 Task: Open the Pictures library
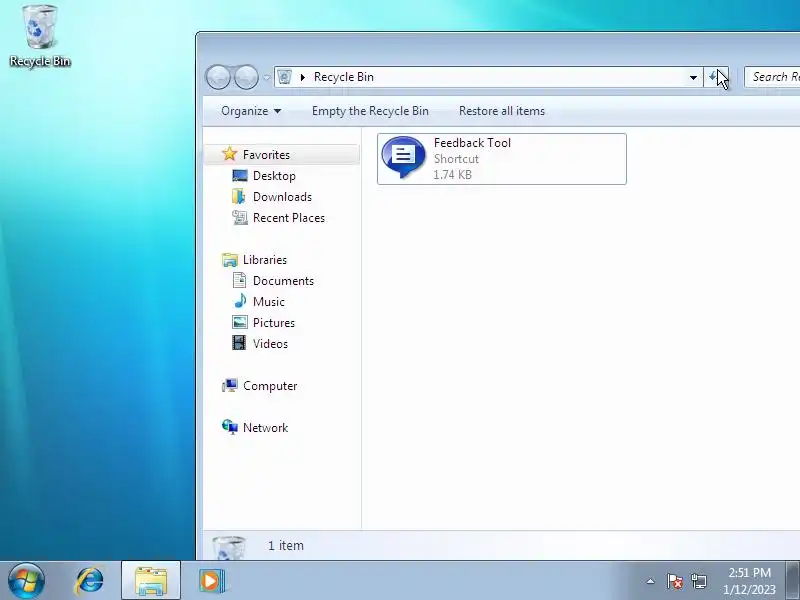tap(273, 323)
